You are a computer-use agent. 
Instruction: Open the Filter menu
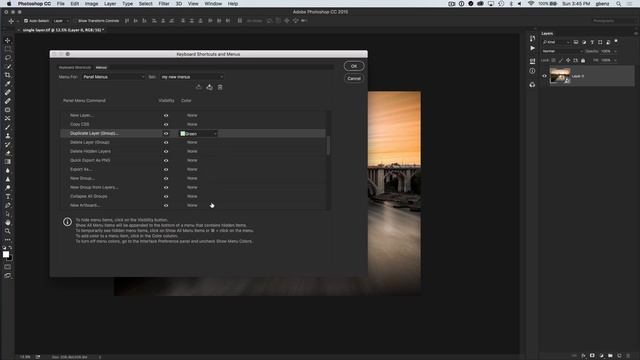click(164, 4)
